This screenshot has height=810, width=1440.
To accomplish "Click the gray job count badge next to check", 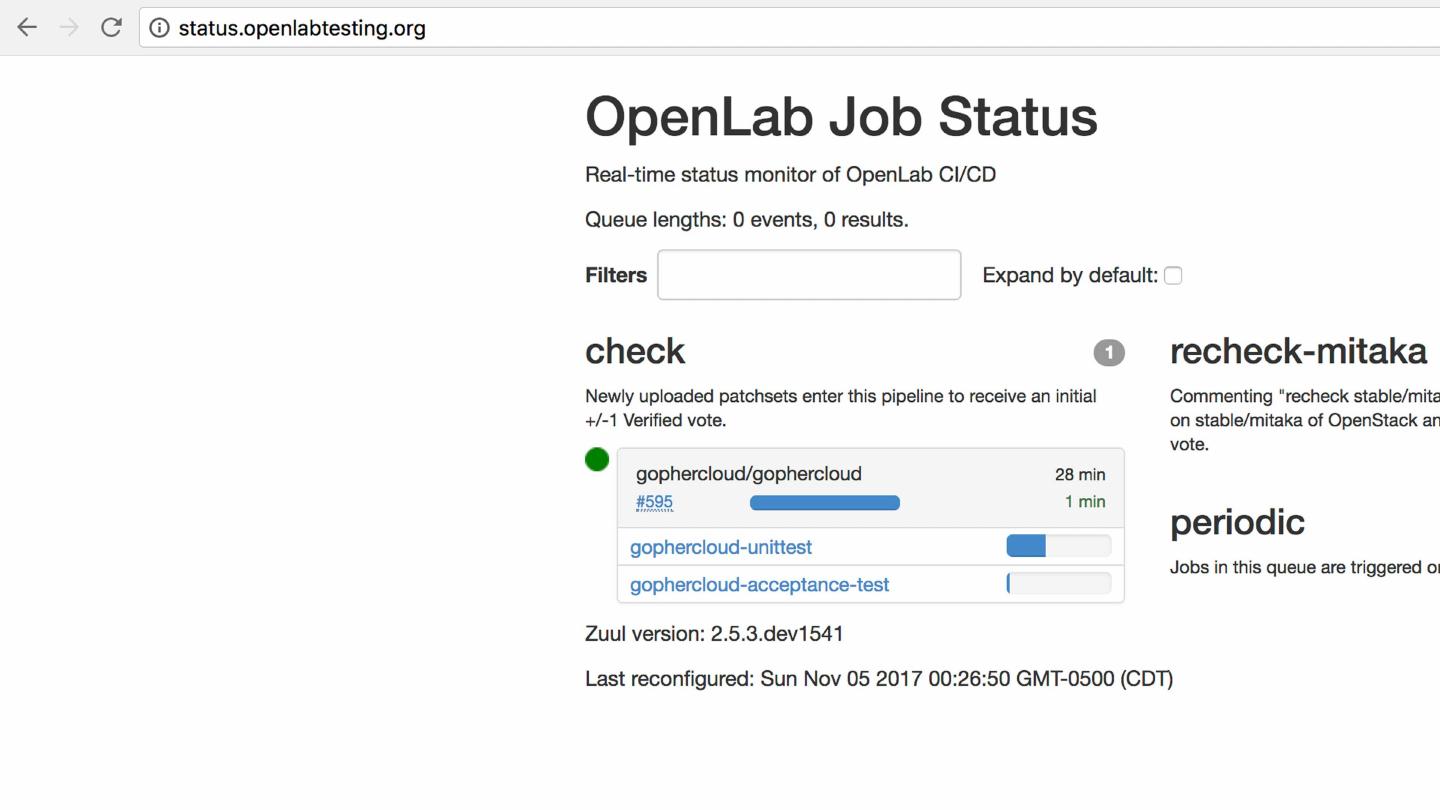I will click(x=1109, y=353).
